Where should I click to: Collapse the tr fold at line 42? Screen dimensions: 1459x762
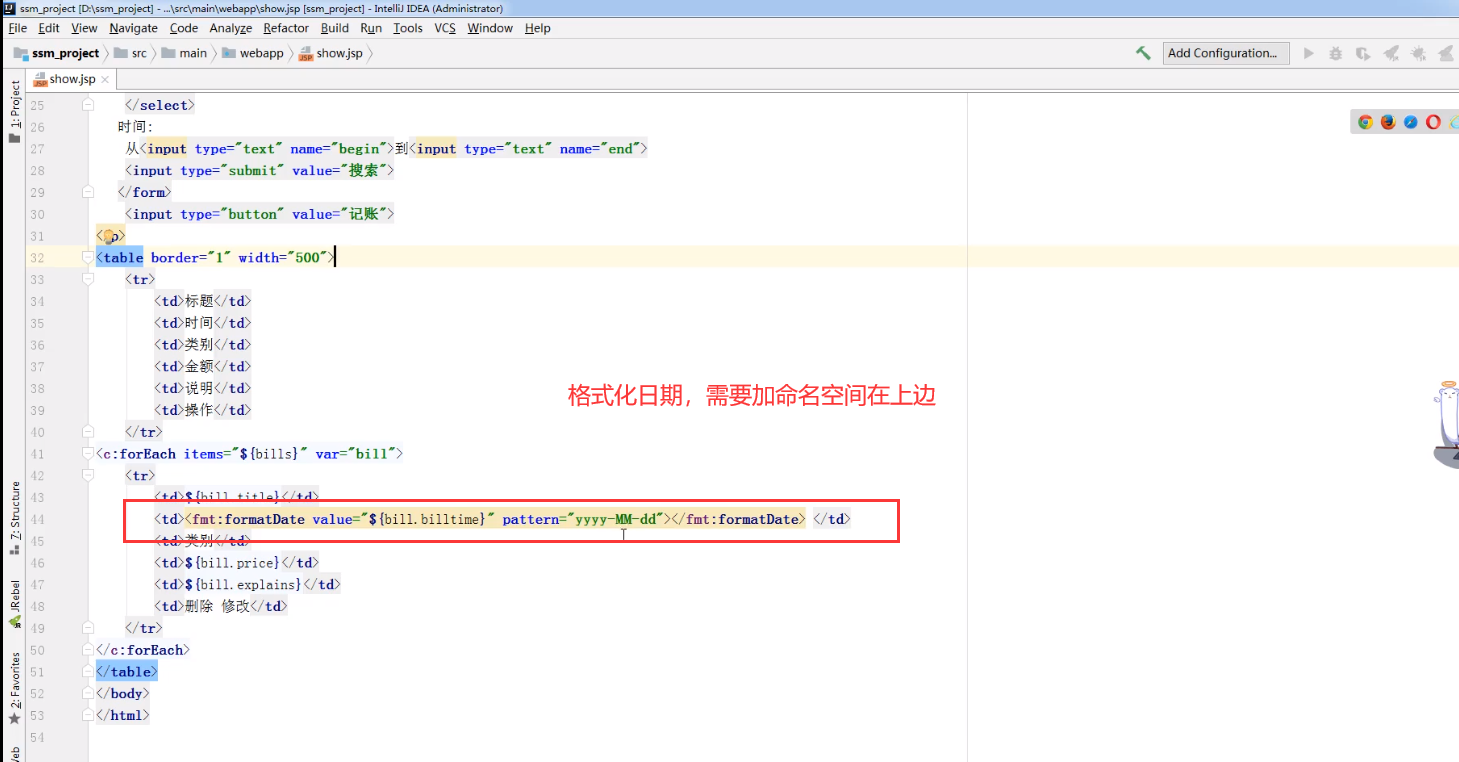(x=88, y=475)
